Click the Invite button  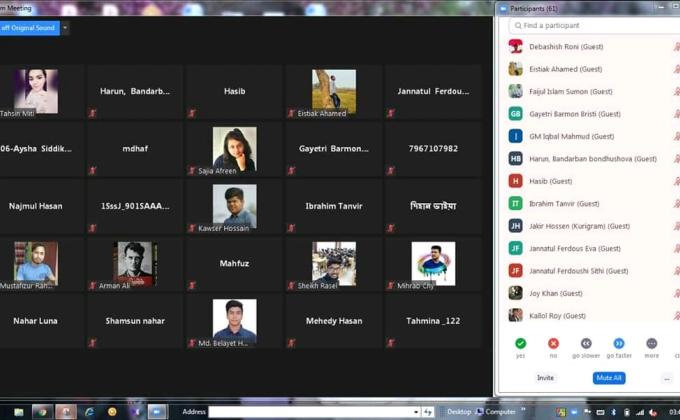tap(545, 378)
